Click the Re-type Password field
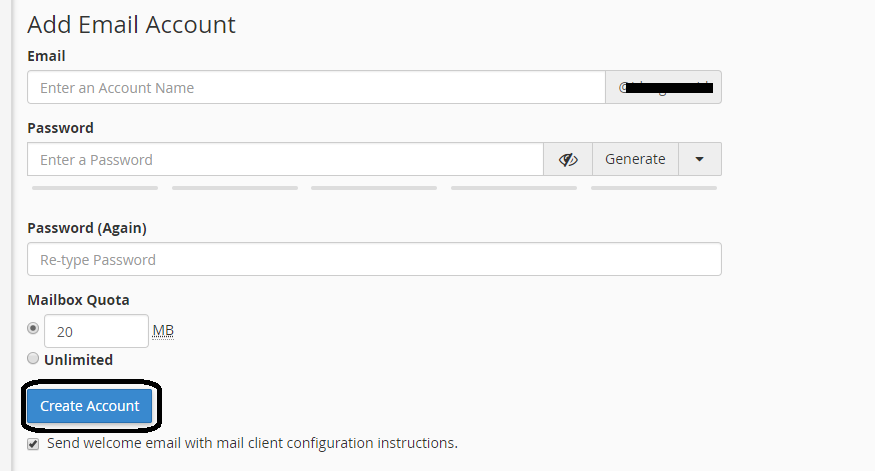Screen dimensions: 875x471 374,260
